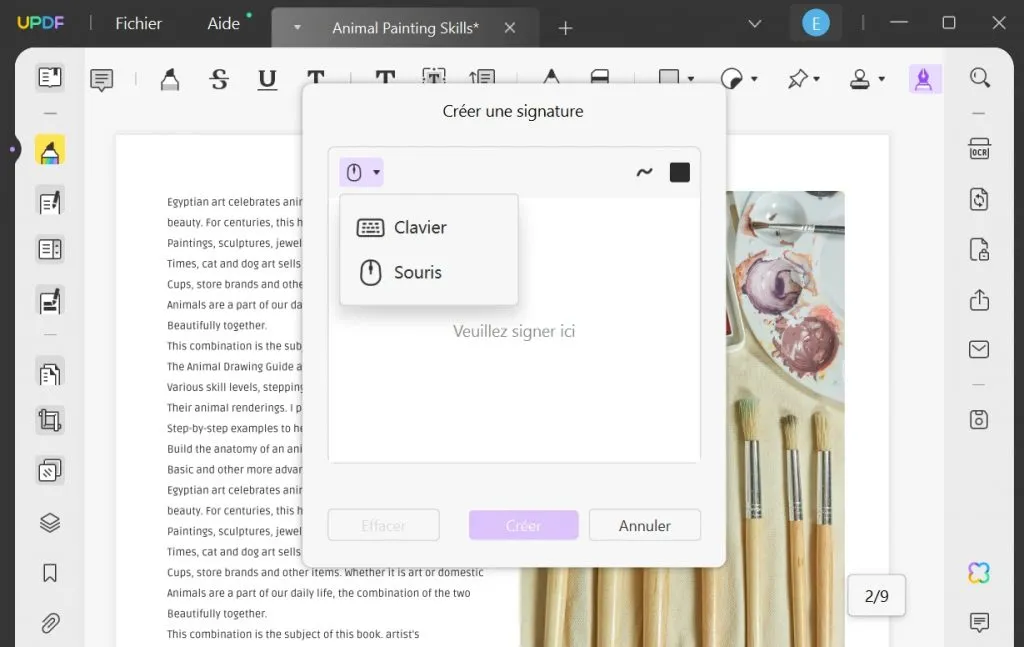Open the Fichier menu
This screenshot has width=1024, height=647.
(x=138, y=24)
